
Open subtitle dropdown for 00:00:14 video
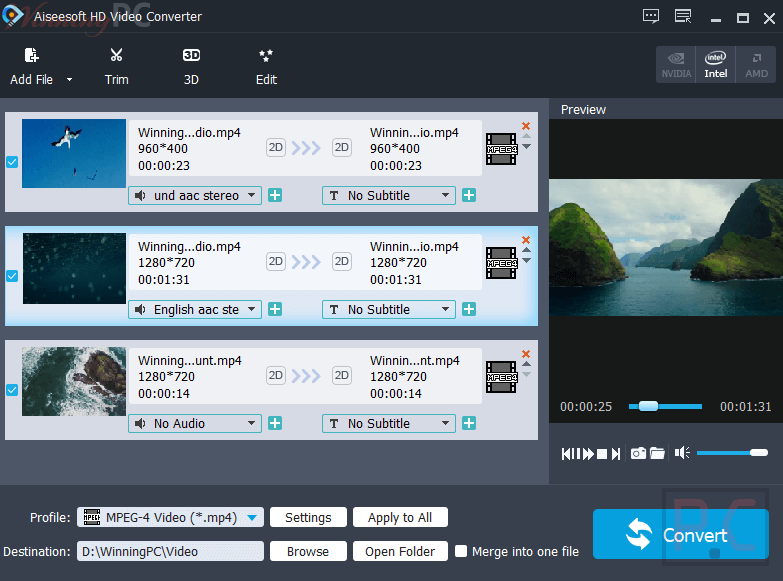pos(389,423)
